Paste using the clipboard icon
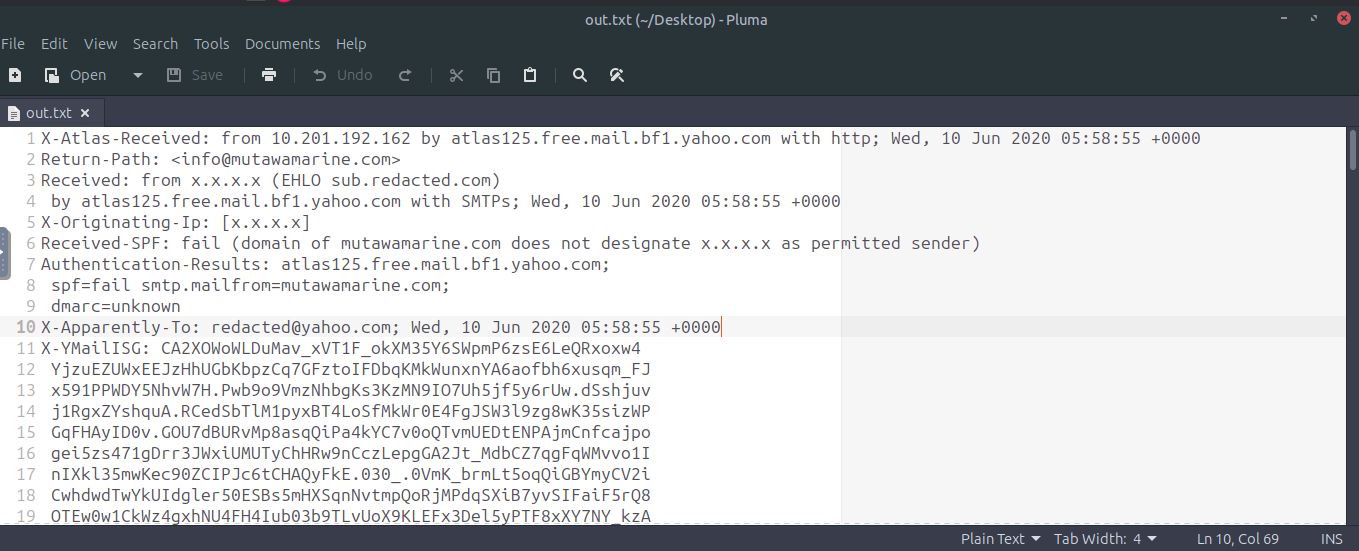Image resolution: width=1359 pixels, height=551 pixels. point(530,75)
